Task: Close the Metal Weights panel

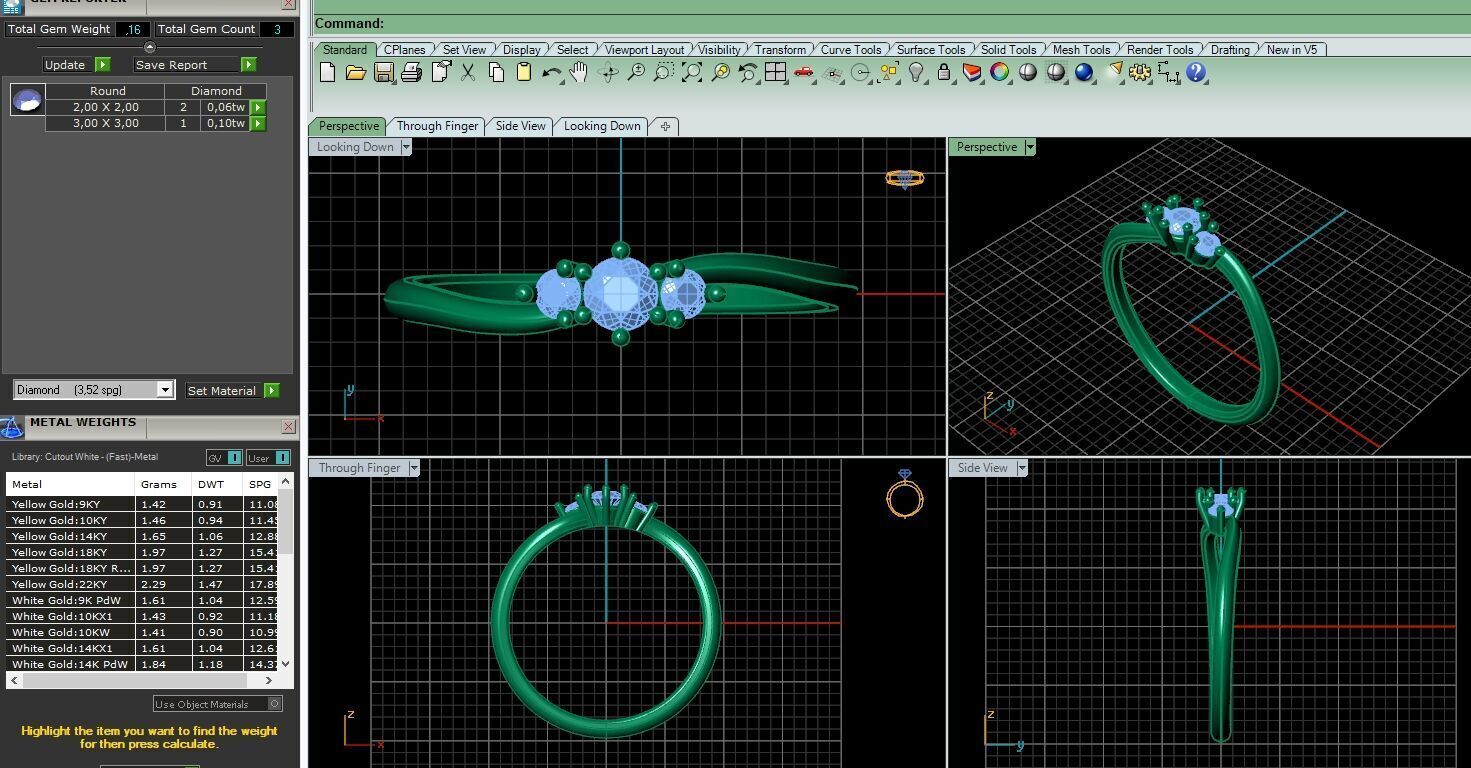Action: click(288, 427)
